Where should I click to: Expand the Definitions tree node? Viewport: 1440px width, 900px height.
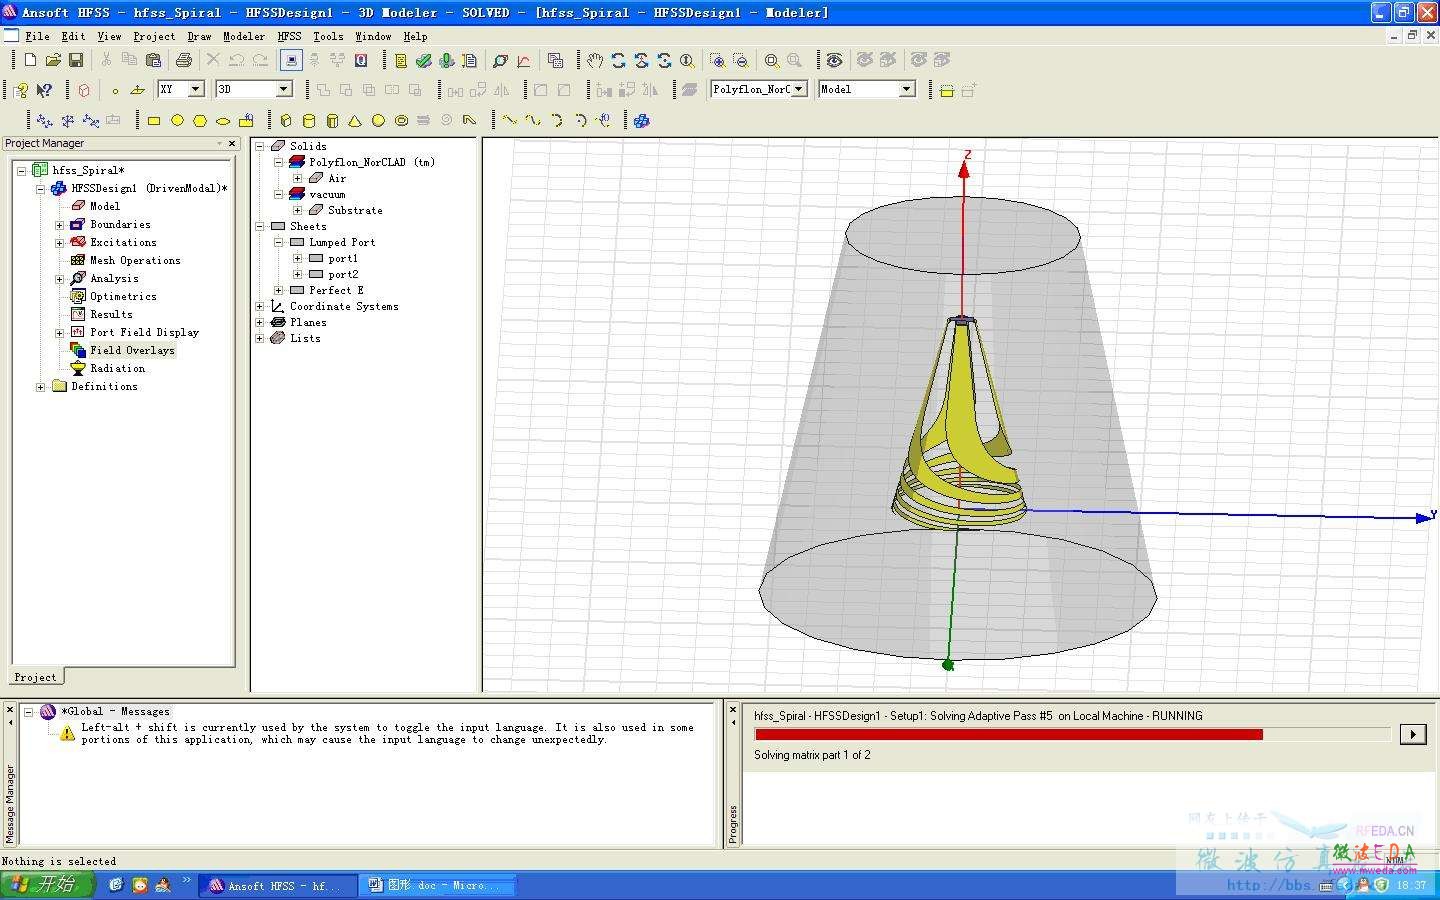point(40,387)
